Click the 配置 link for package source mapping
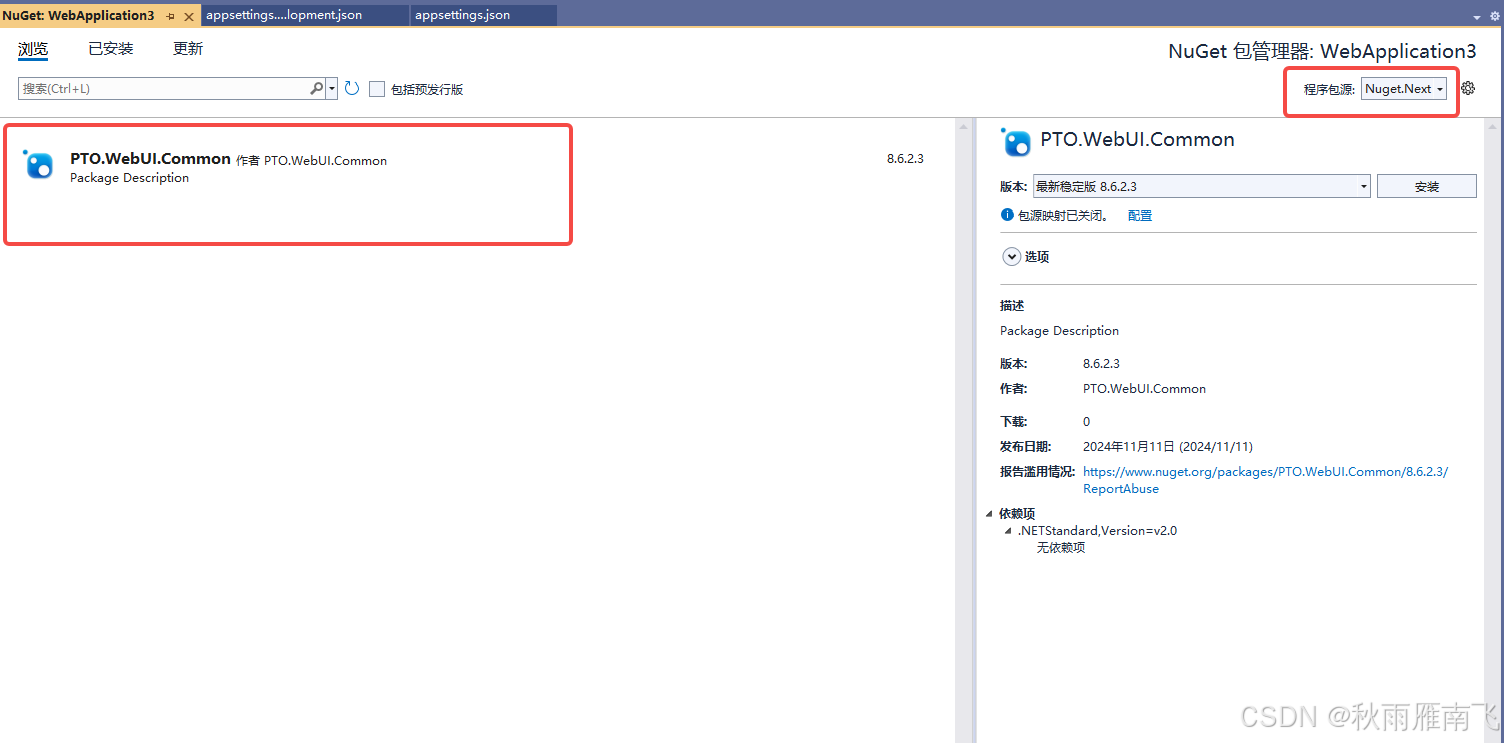The height and width of the screenshot is (743, 1504). (1139, 214)
